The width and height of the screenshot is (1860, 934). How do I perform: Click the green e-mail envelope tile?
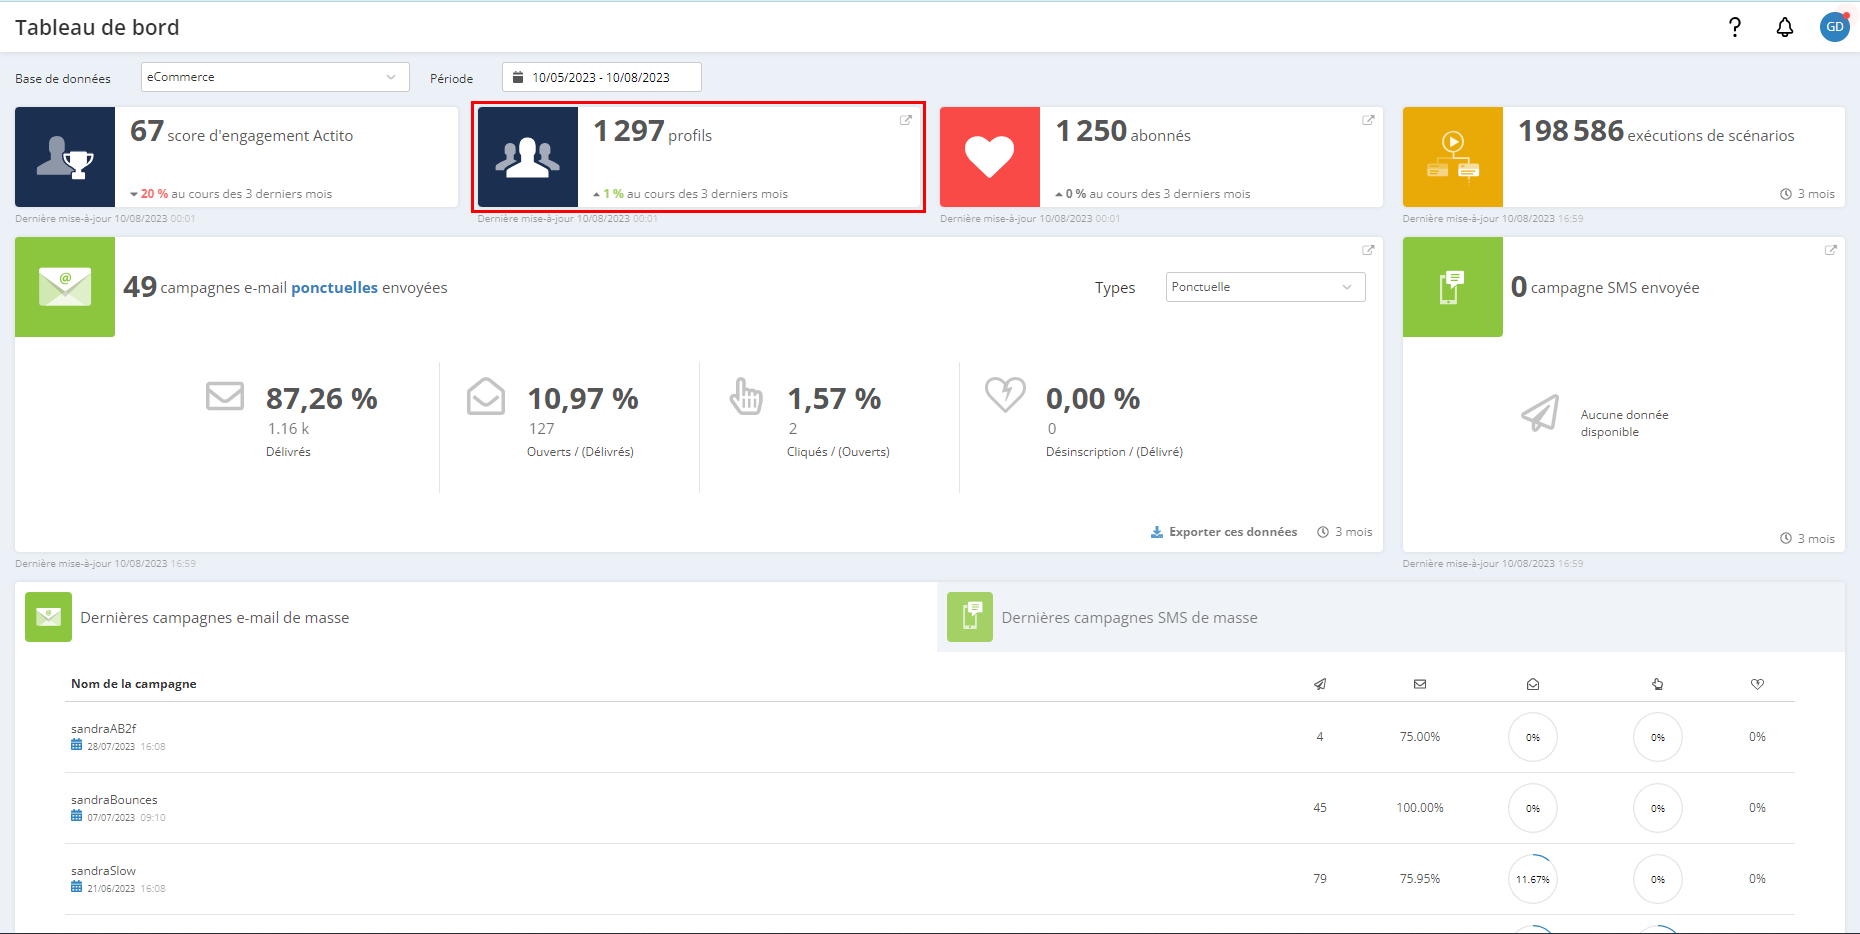(x=65, y=287)
